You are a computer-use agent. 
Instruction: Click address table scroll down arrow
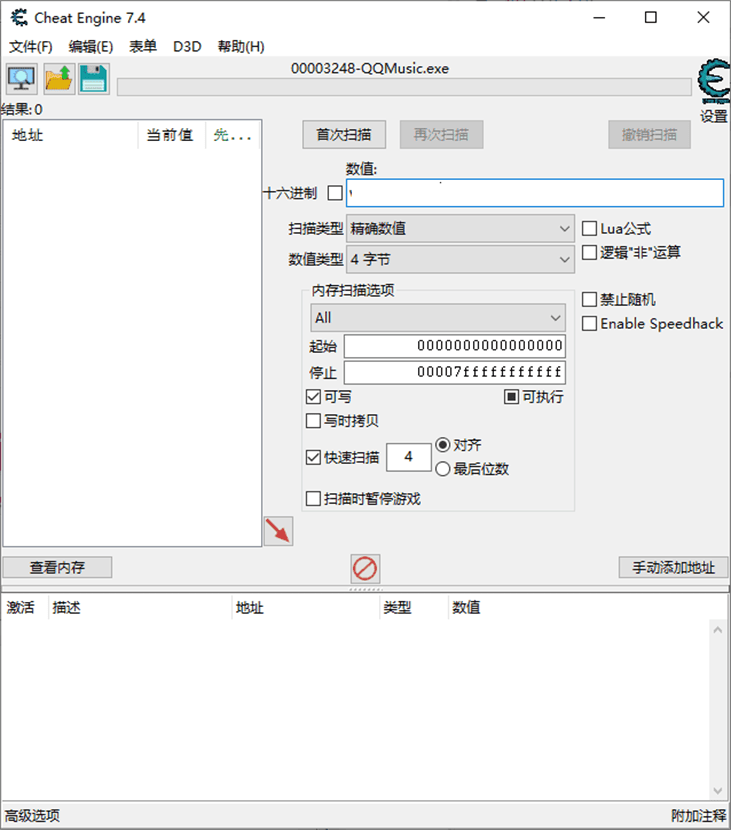pyautogui.click(x=718, y=791)
